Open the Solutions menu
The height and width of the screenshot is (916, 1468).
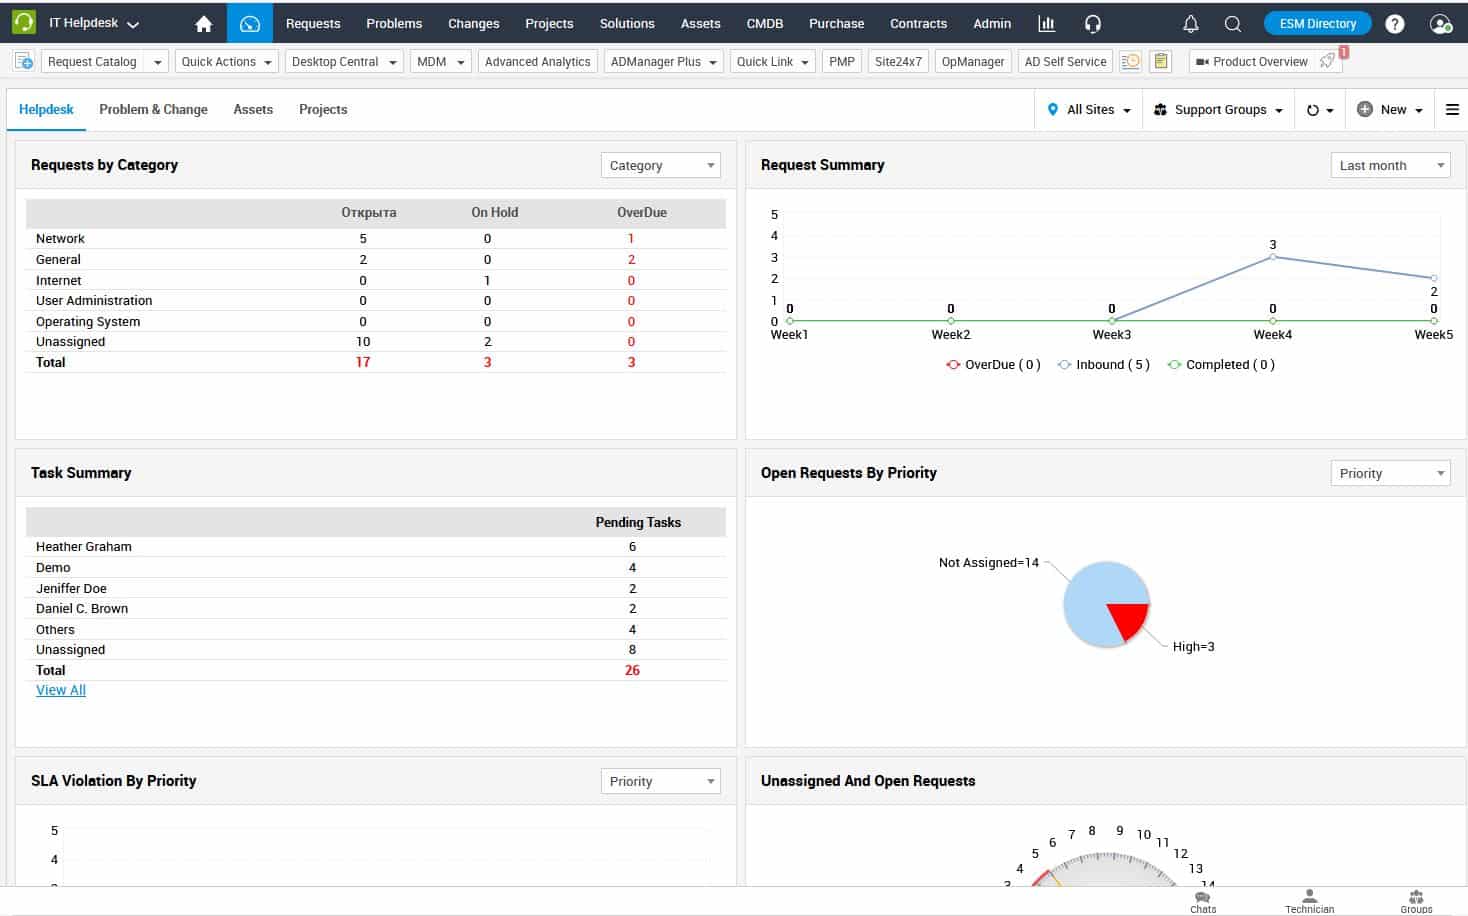[627, 24]
